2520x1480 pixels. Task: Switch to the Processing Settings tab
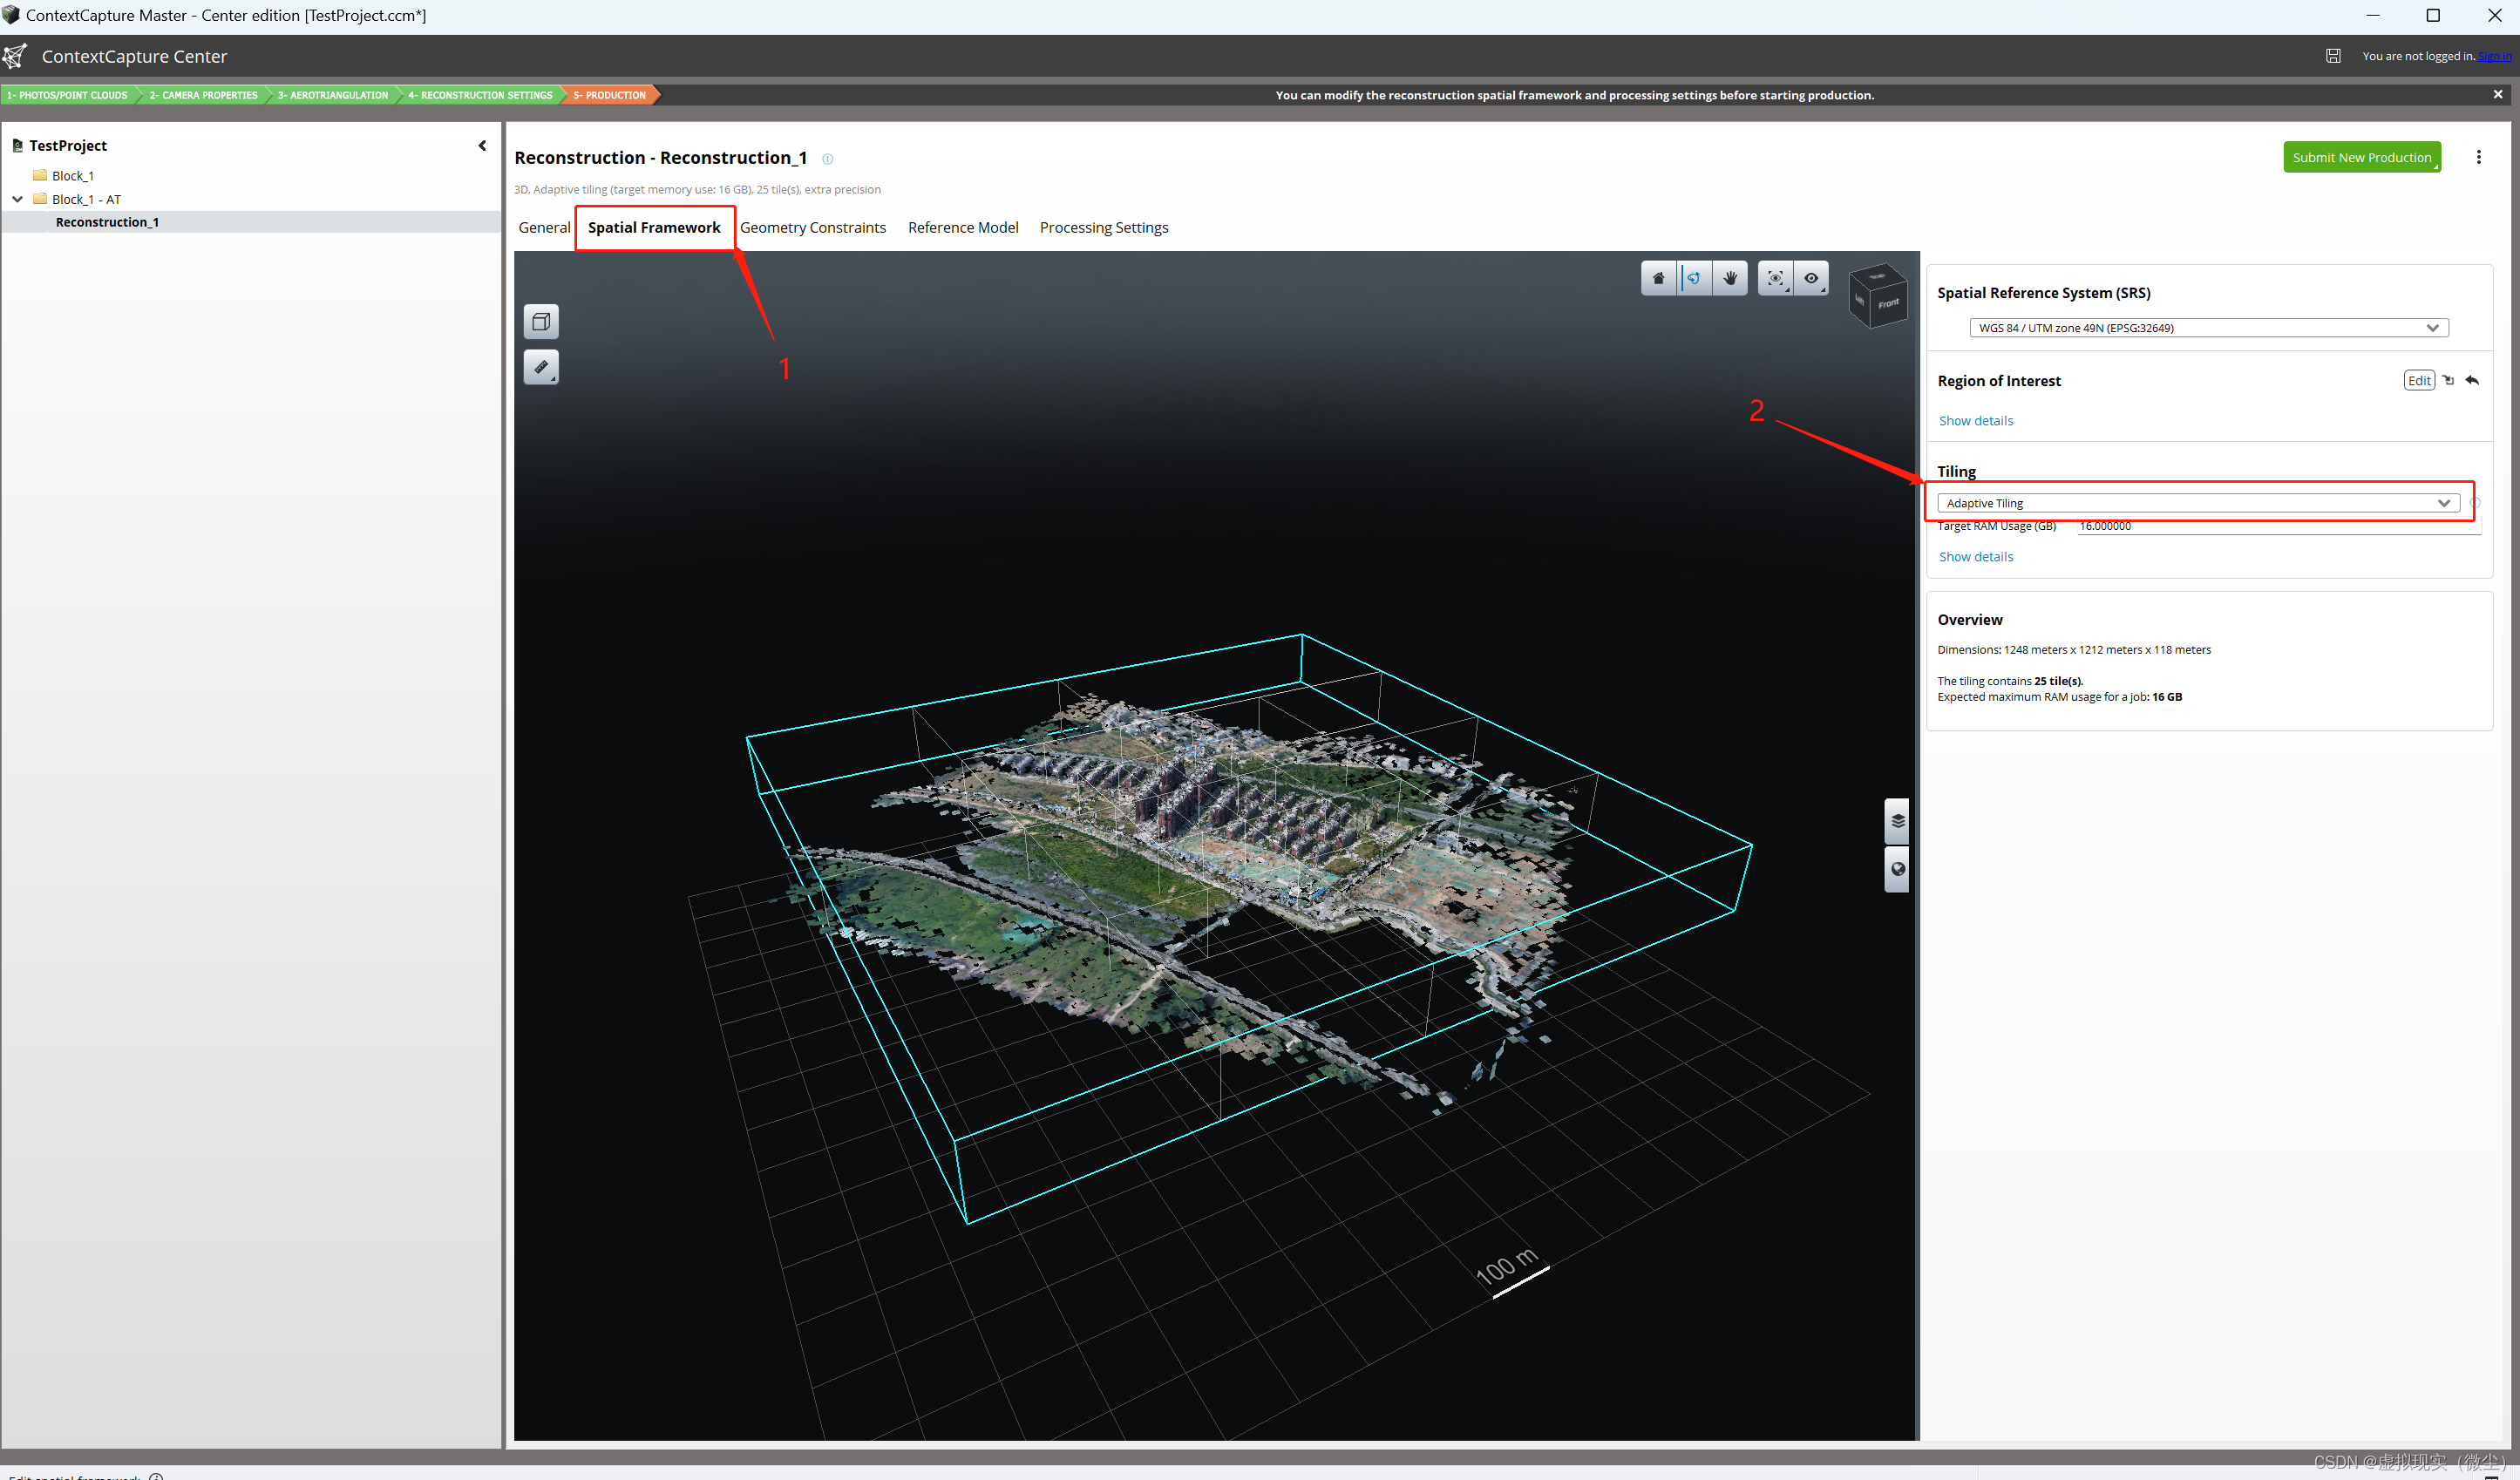[x=1103, y=228]
